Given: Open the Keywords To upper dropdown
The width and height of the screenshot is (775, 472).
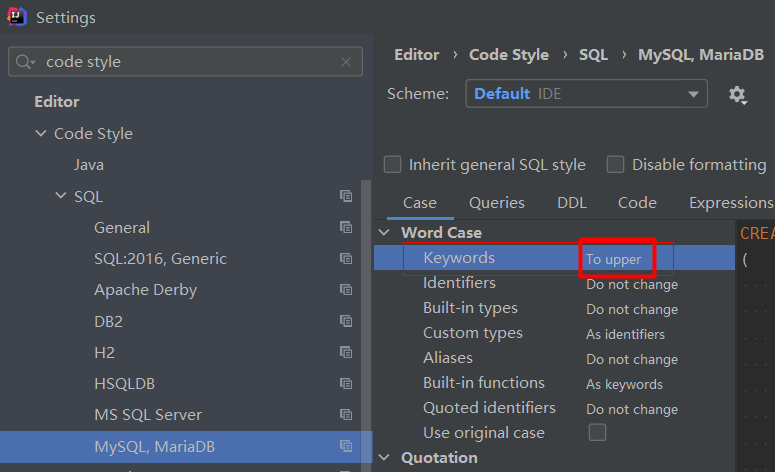Looking at the screenshot, I should (613, 259).
